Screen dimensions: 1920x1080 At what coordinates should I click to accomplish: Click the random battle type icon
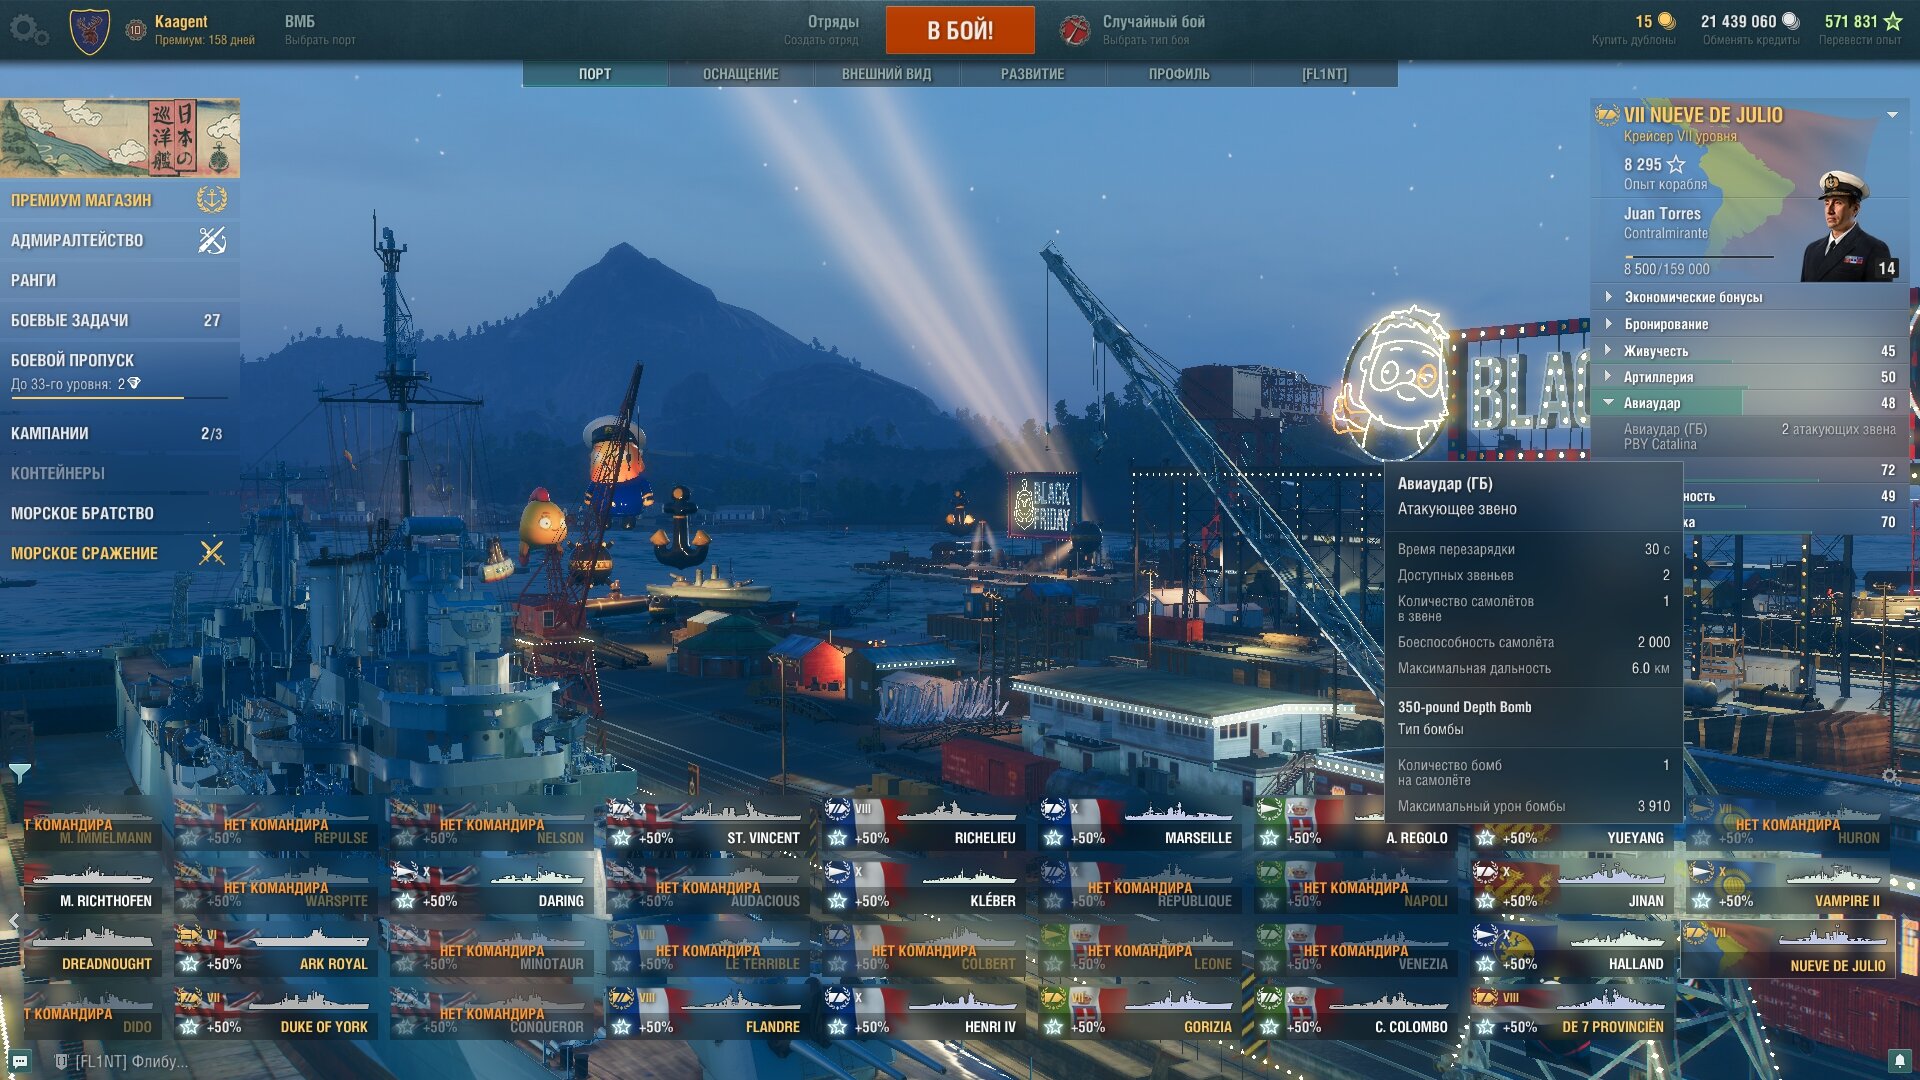click(1075, 30)
